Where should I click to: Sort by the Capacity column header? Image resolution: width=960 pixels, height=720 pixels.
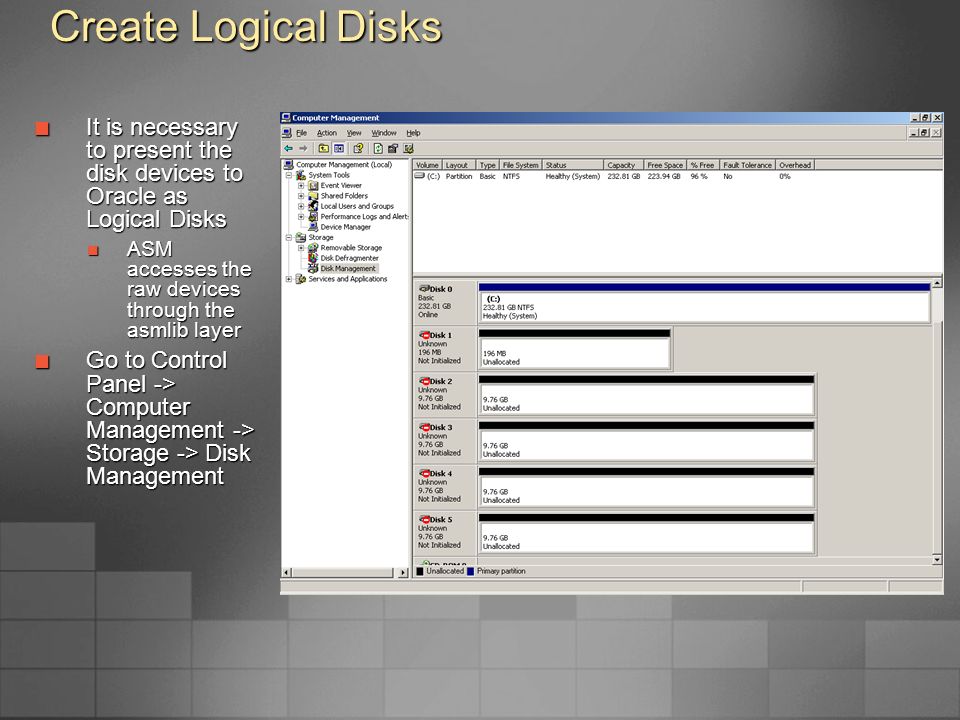click(624, 165)
